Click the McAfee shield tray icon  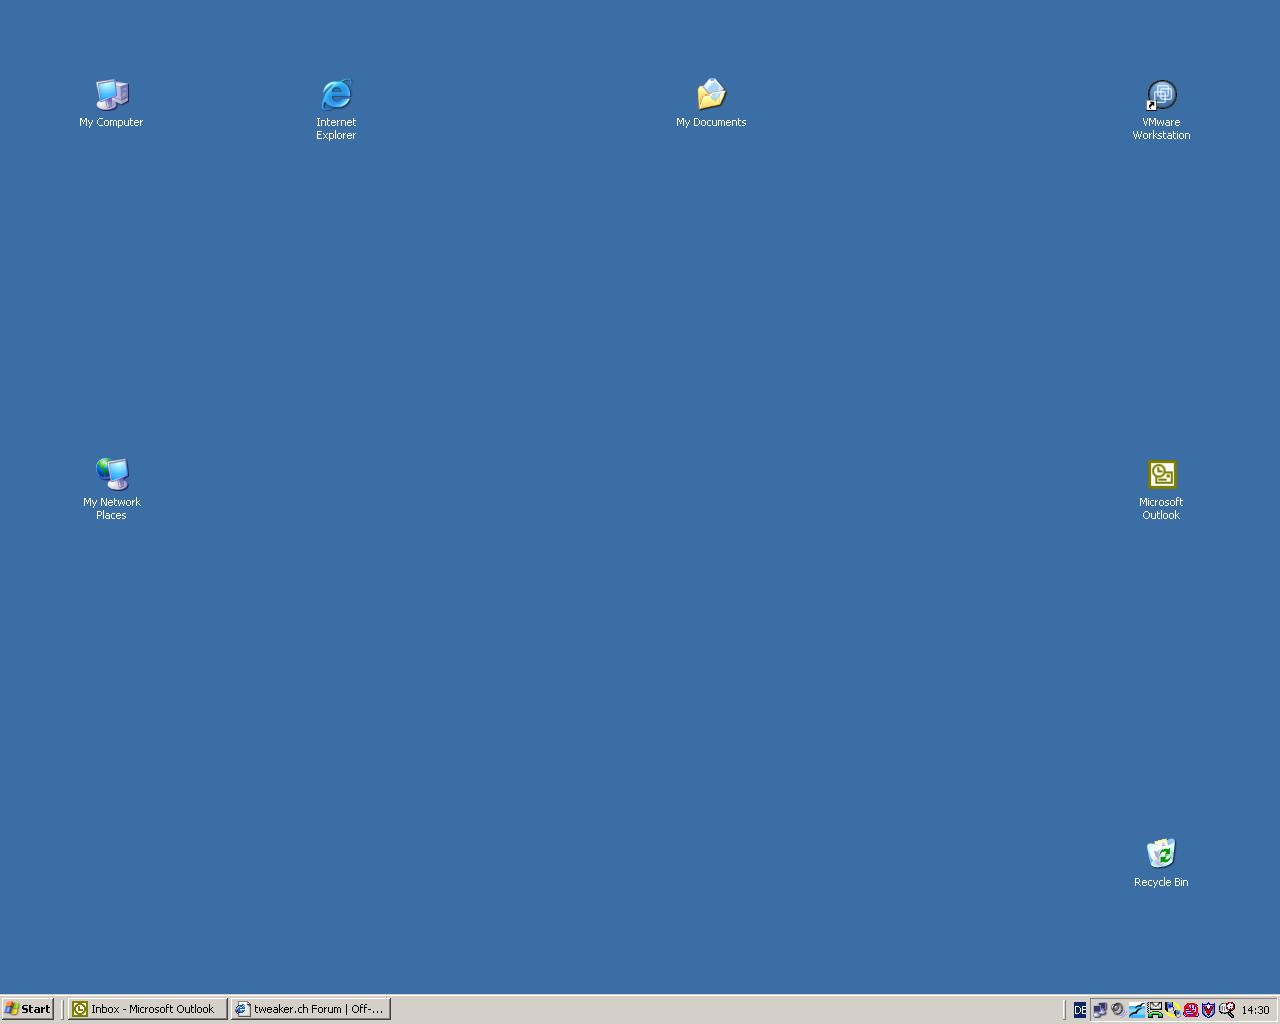click(1208, 1010)
